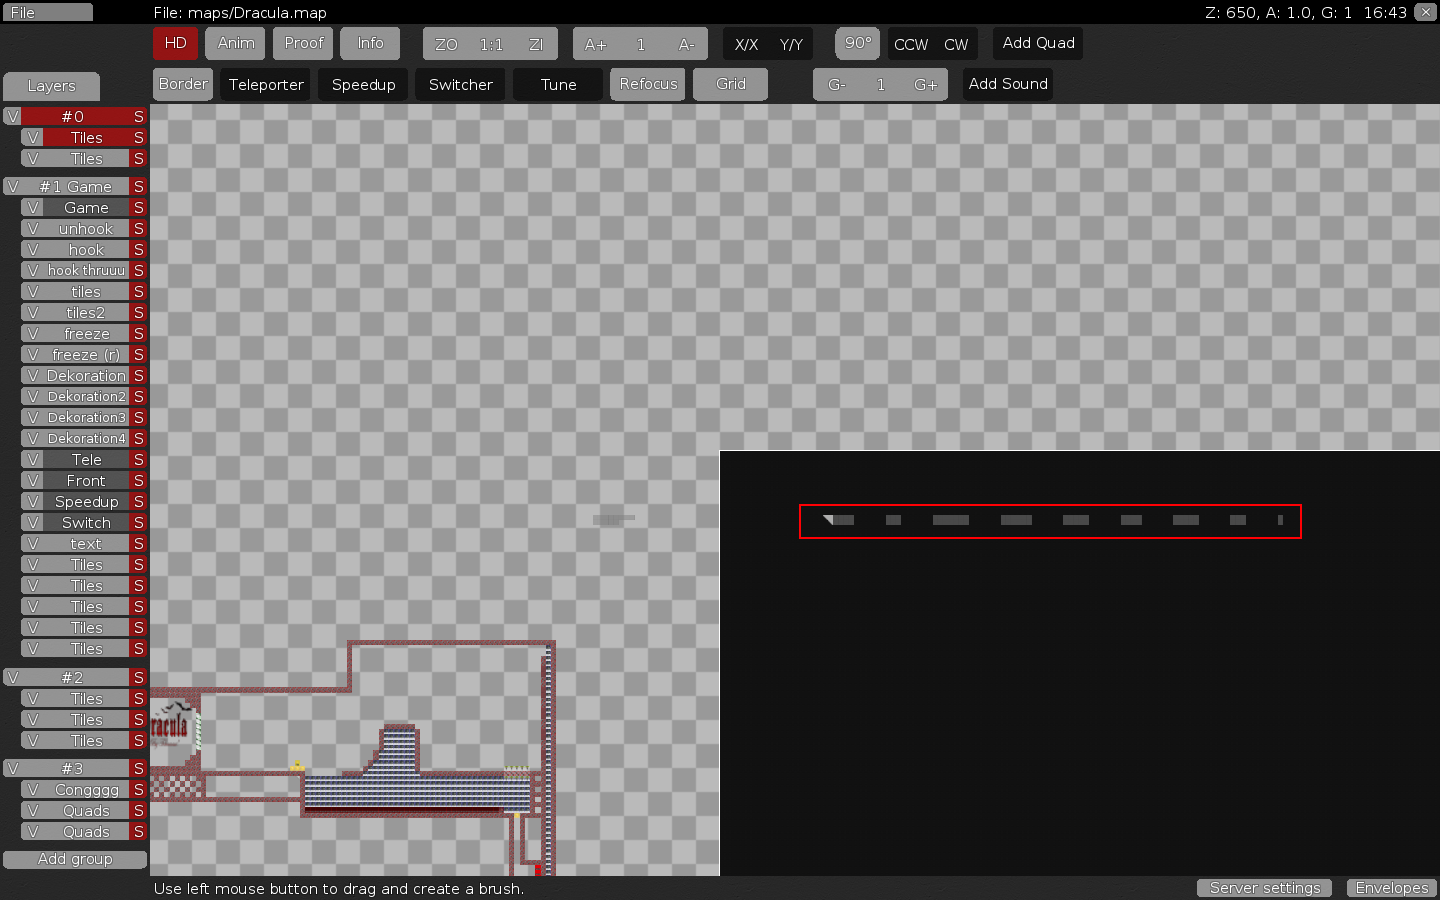Toggle visibility of the unhook layer

pos(33,229)
